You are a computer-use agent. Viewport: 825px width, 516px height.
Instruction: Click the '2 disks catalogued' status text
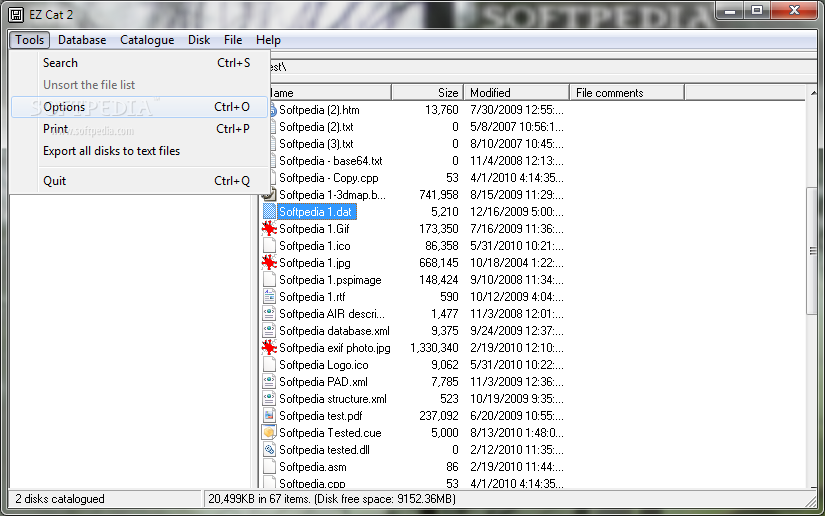(x=60, y=499)
